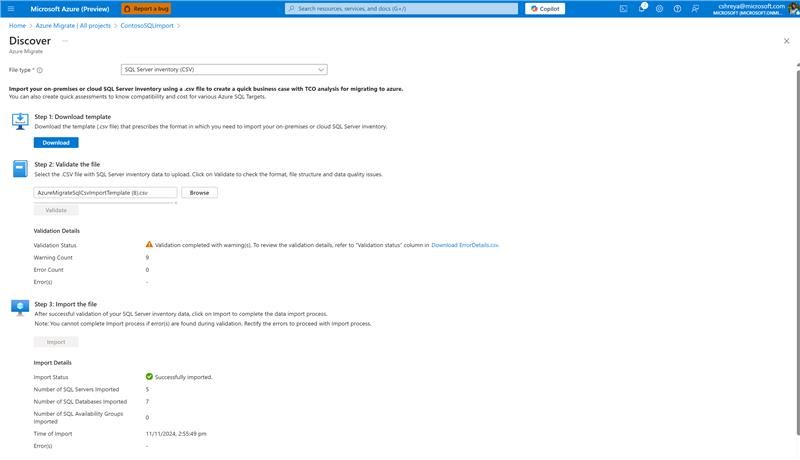This screenshot has height=460, width=800.
Task: Click the Time of Import value
Action: [x=176, y=434]
